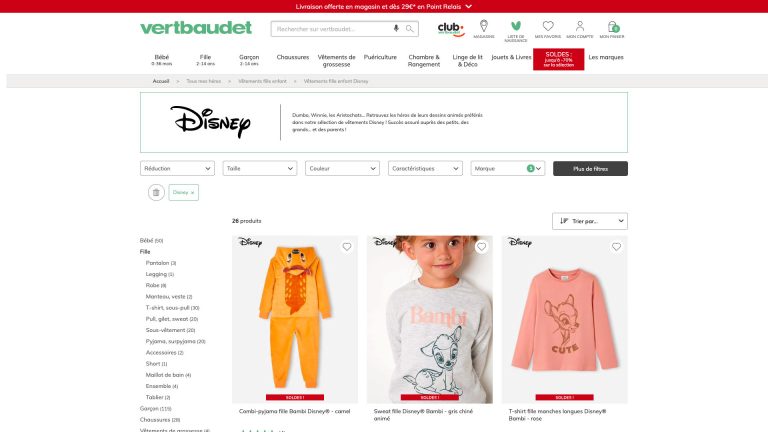The height and width of the screenshot is (432, 768).
Task: Expand the Réduction filter dropdown
Action: [177, 168]
